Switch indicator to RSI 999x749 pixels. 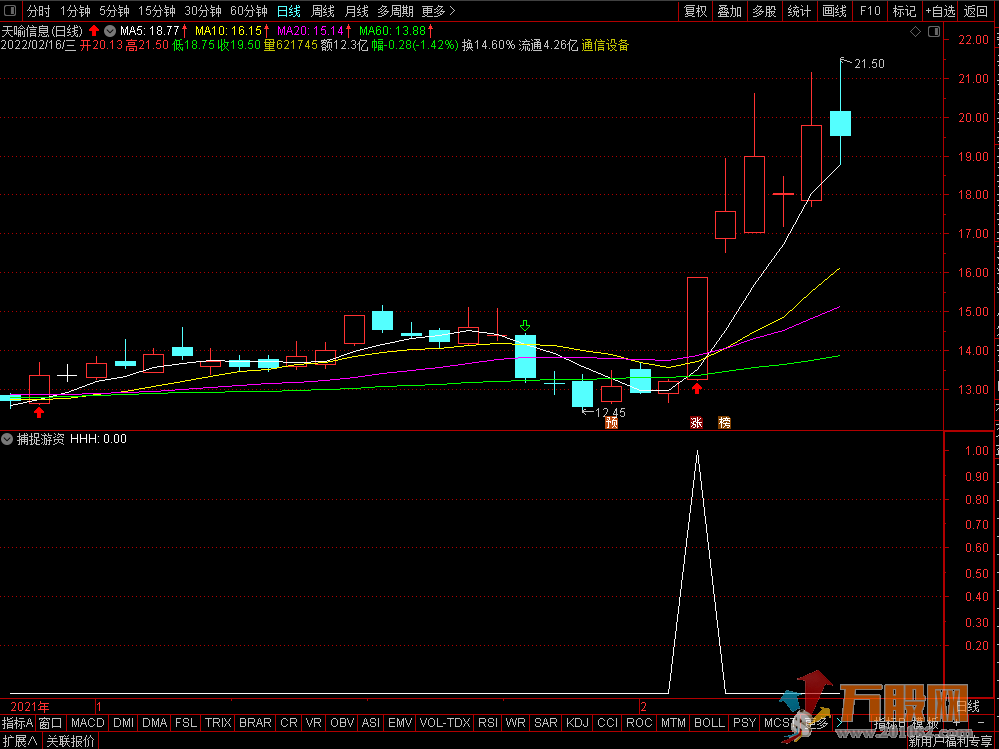(x=488, y=723)
